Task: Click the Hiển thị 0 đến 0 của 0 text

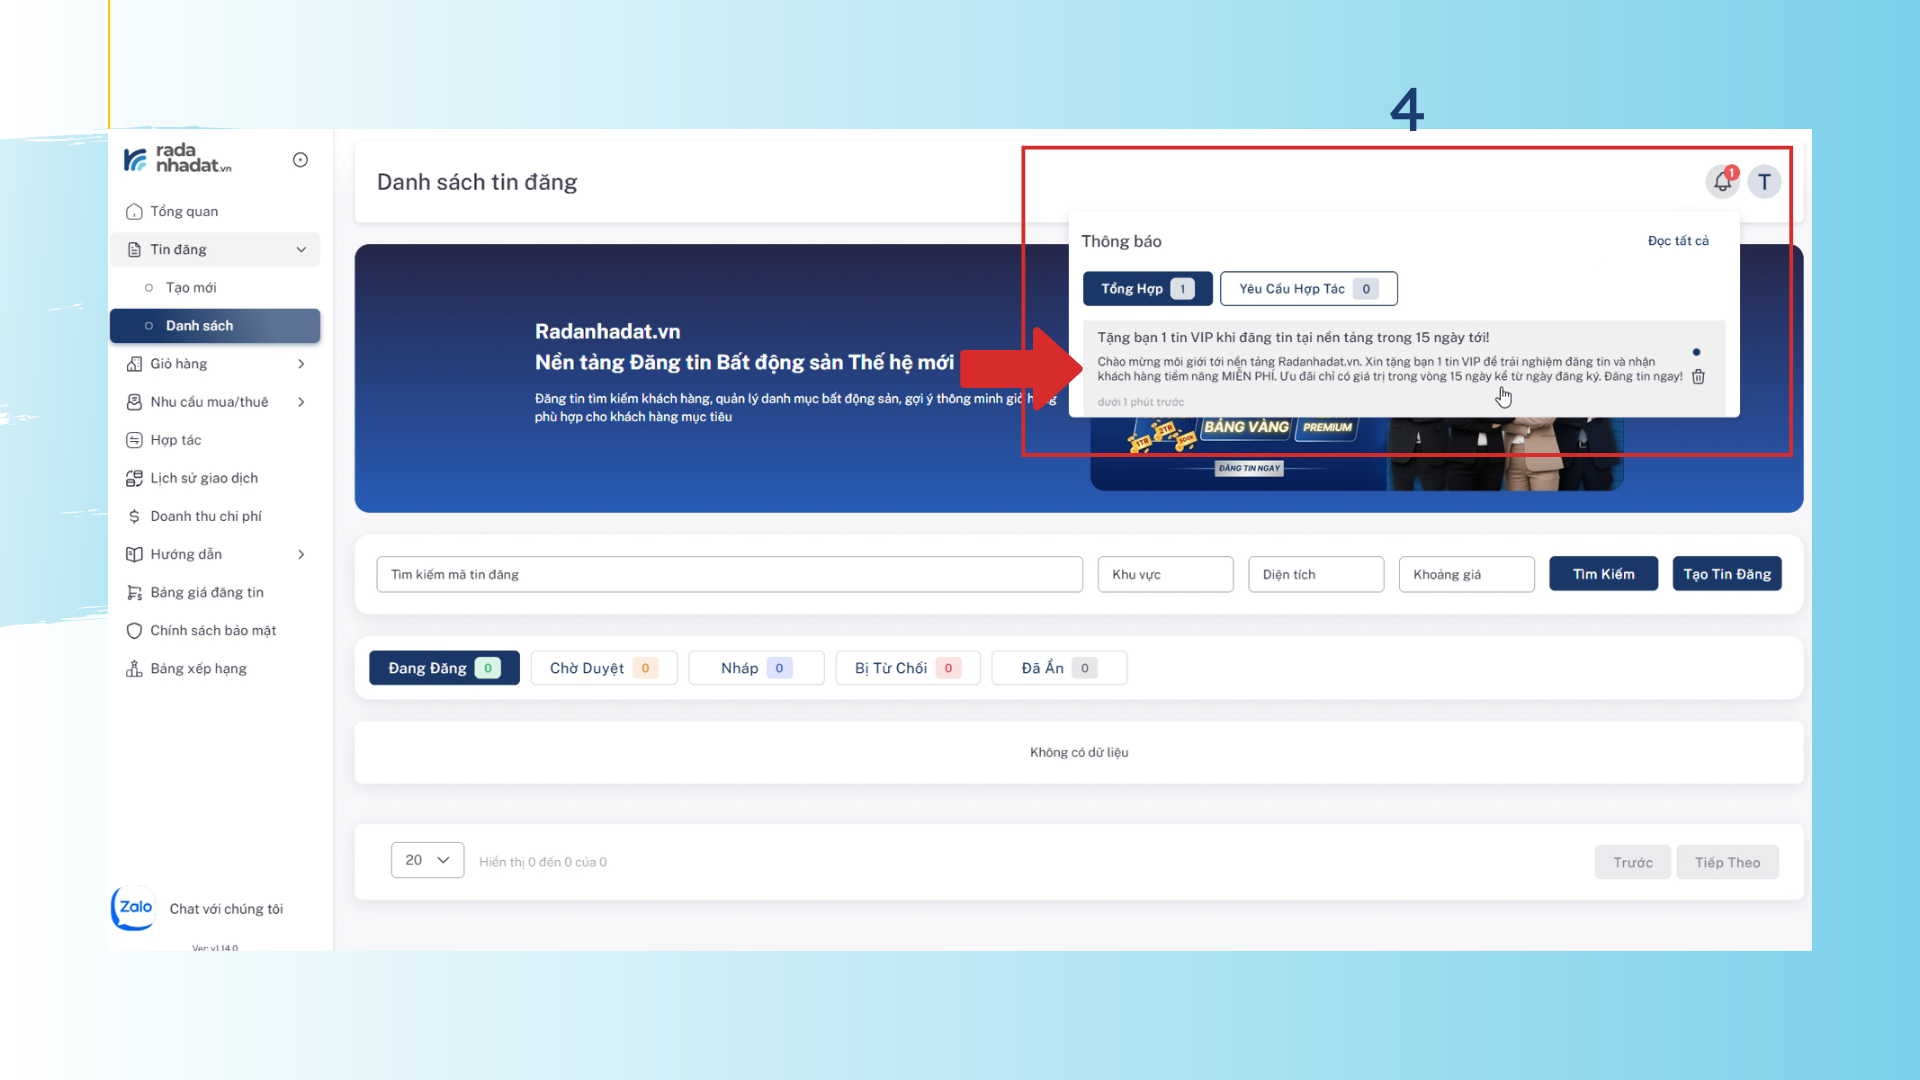Action: click(543, 862)
